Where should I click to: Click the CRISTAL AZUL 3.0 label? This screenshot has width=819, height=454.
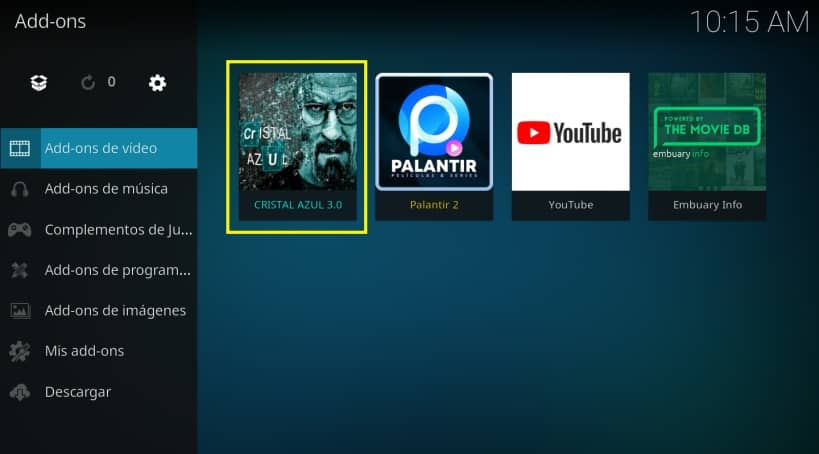coord(298,205)
